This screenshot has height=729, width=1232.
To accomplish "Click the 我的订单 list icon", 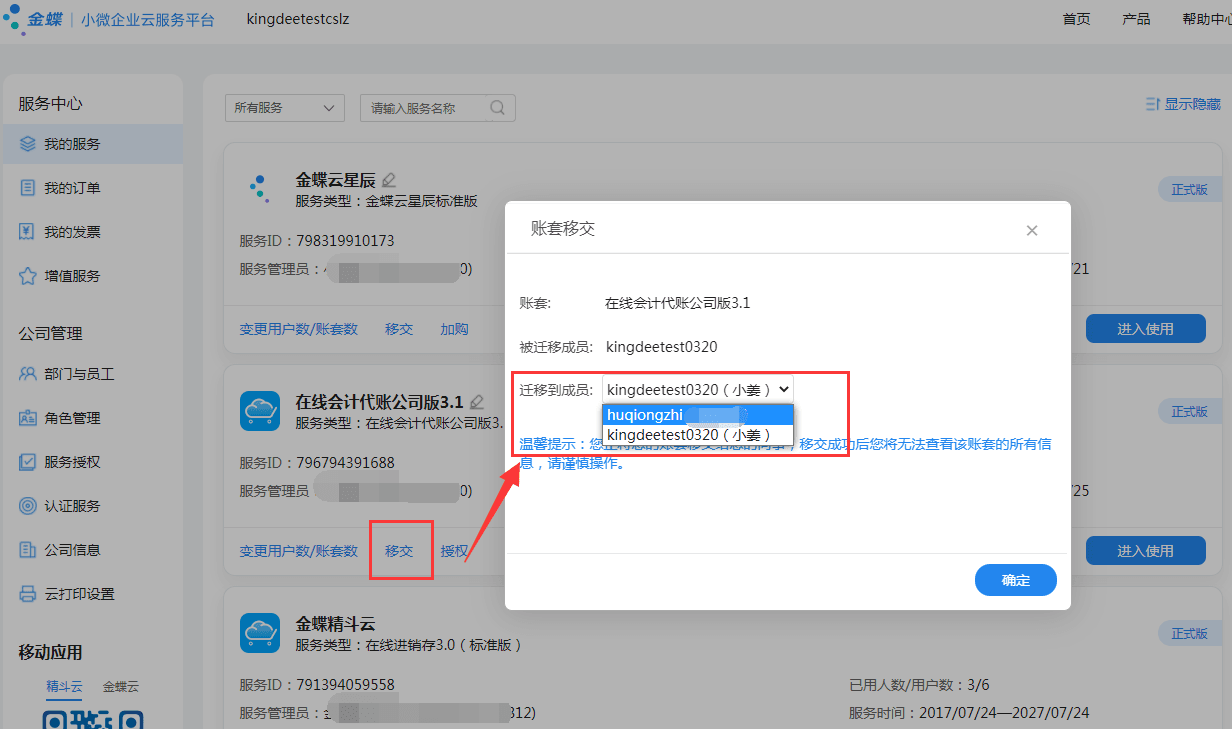I will (27, 188).
